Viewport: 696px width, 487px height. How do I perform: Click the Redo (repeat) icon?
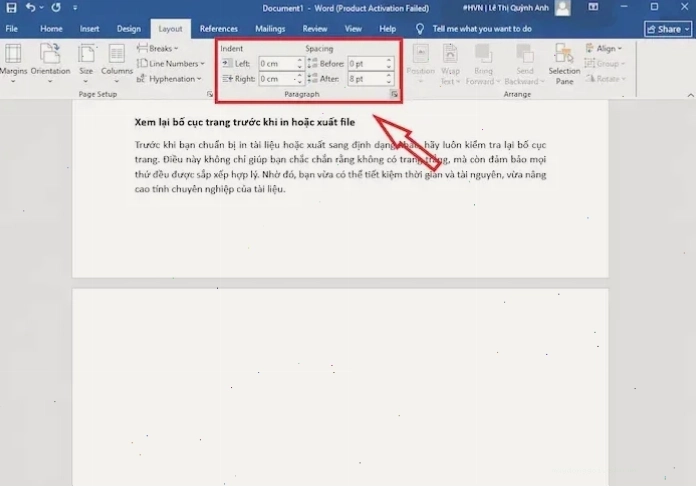[x=56, y=8]
